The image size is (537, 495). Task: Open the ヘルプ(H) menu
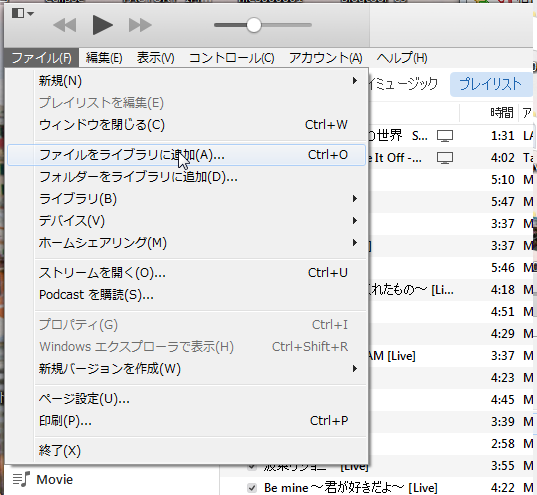tap(402, 58)
